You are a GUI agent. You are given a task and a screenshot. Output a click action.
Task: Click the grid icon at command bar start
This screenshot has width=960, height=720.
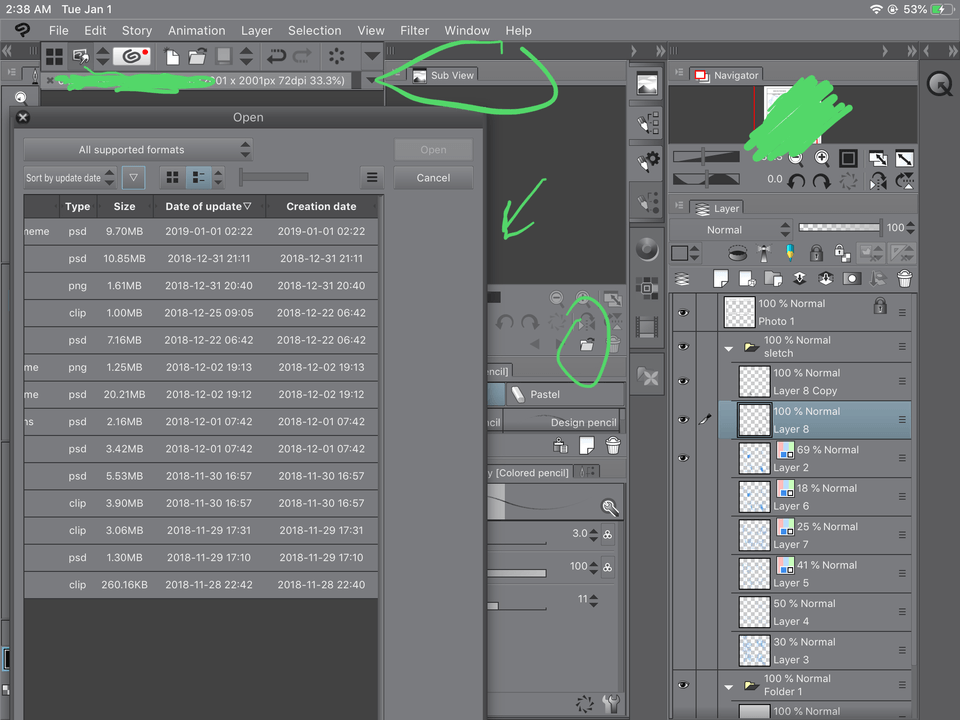coord(54,57)
